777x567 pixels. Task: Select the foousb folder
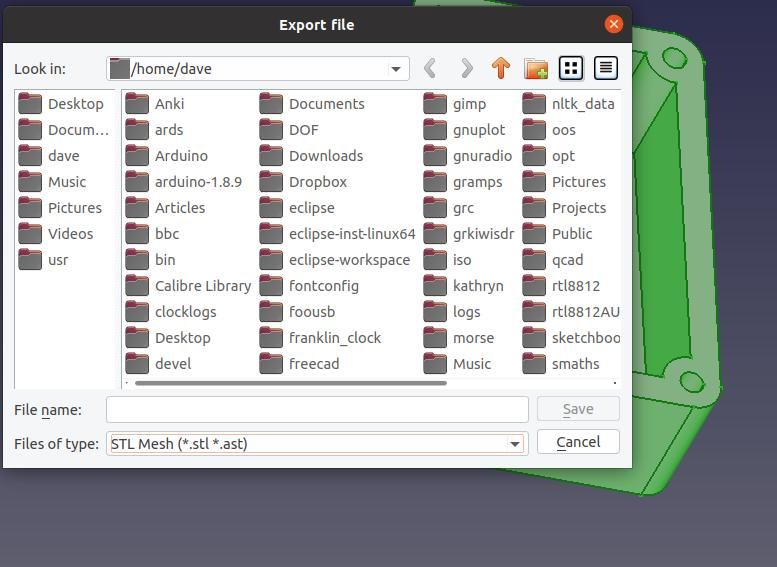tap(297, 312)
